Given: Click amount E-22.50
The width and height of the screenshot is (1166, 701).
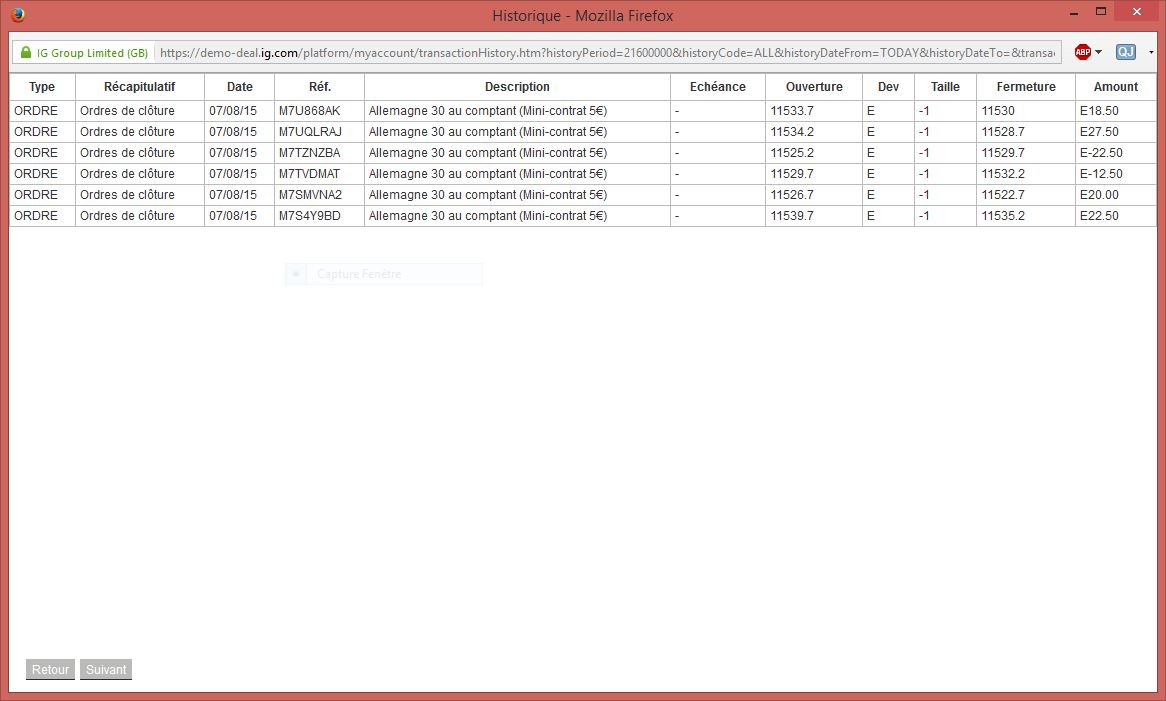Looking at the screenshot, I should click(x=1101, y=152).
